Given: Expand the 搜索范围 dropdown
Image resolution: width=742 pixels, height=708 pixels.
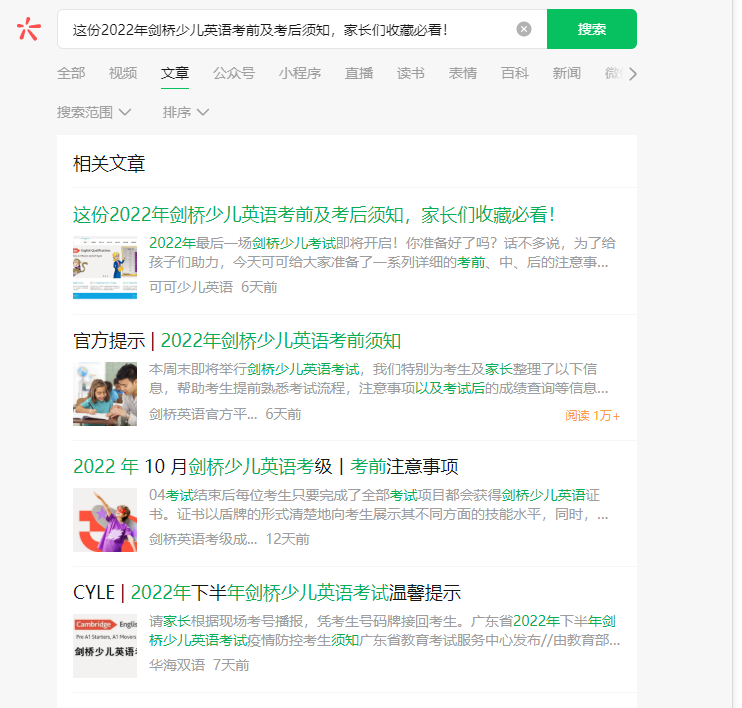Looking at the screenshot, I should pyautogui.click(x=94, y=112).
